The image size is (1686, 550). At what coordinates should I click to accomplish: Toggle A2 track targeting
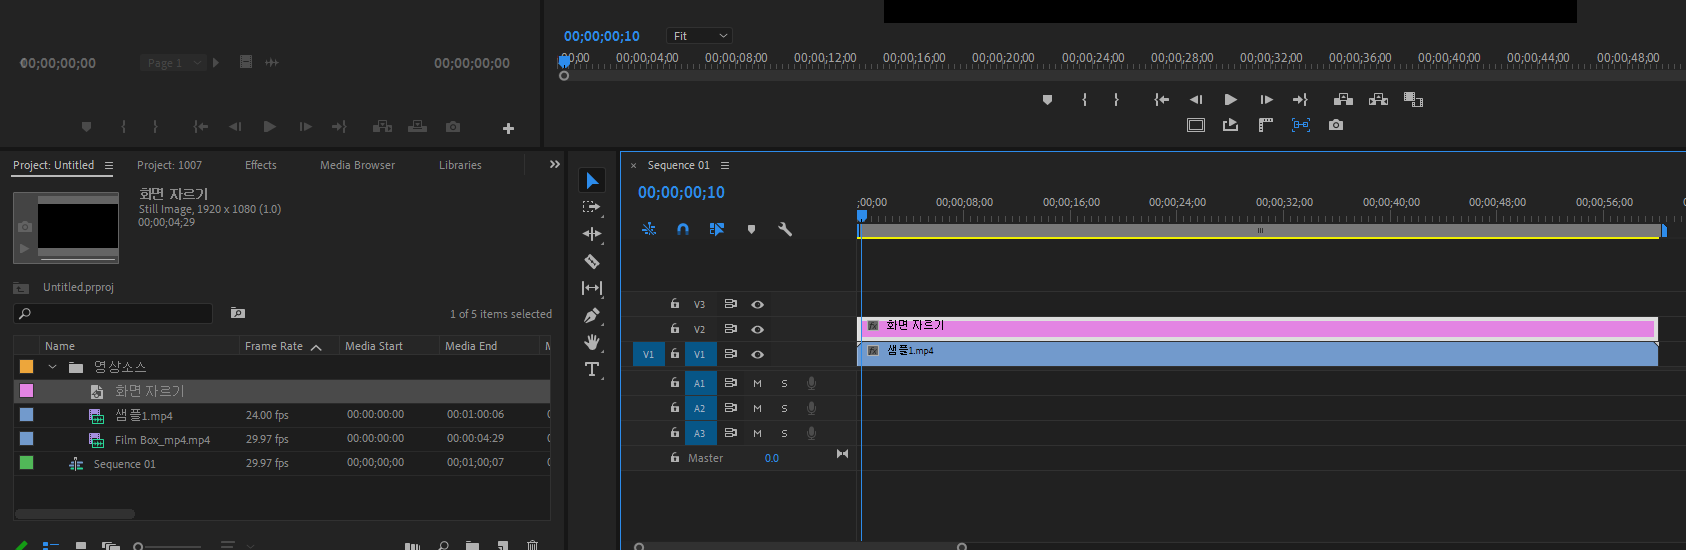coord(699,408)
